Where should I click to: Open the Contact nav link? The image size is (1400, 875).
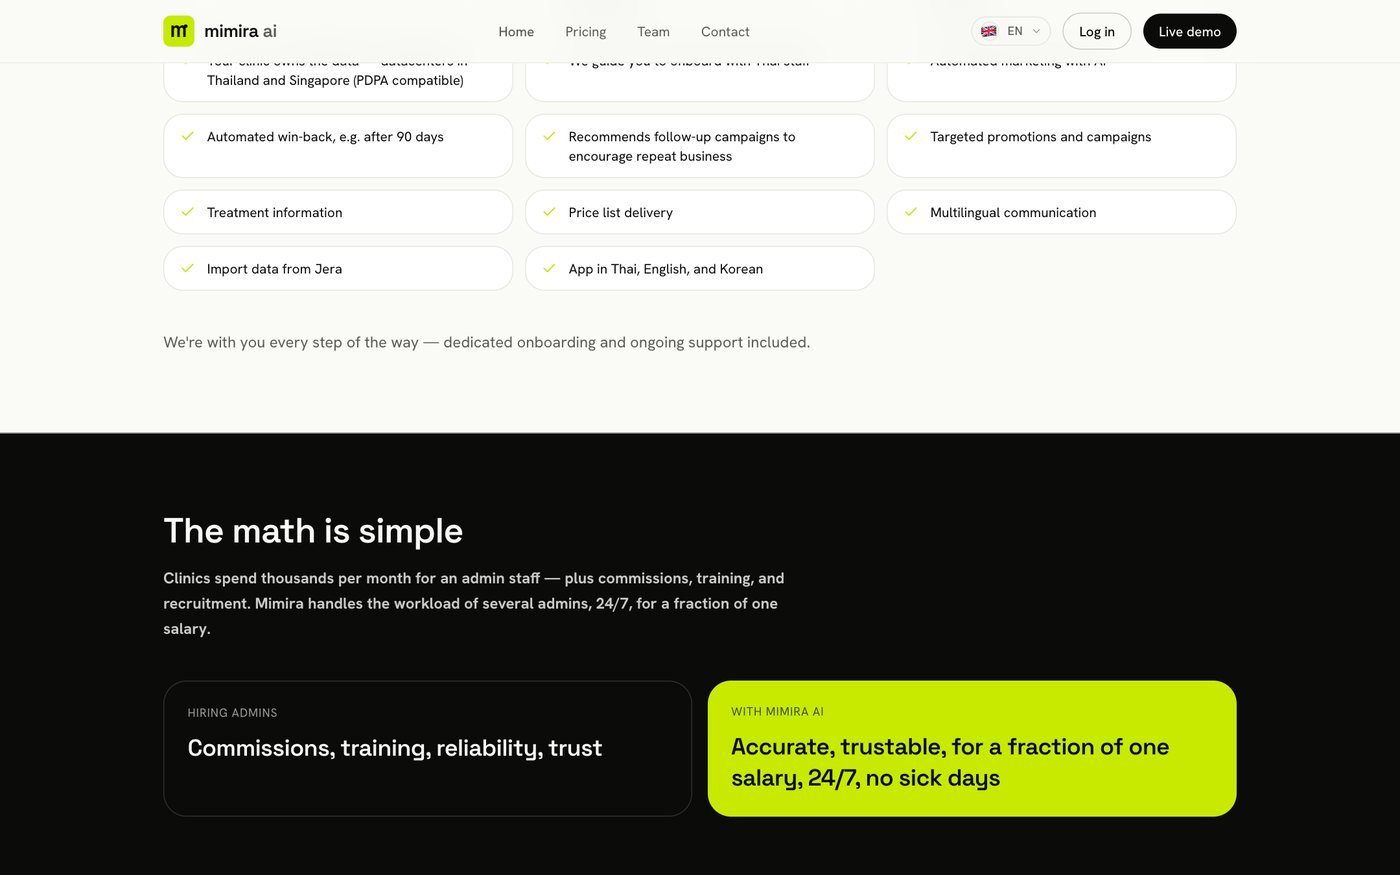(725, 31)
